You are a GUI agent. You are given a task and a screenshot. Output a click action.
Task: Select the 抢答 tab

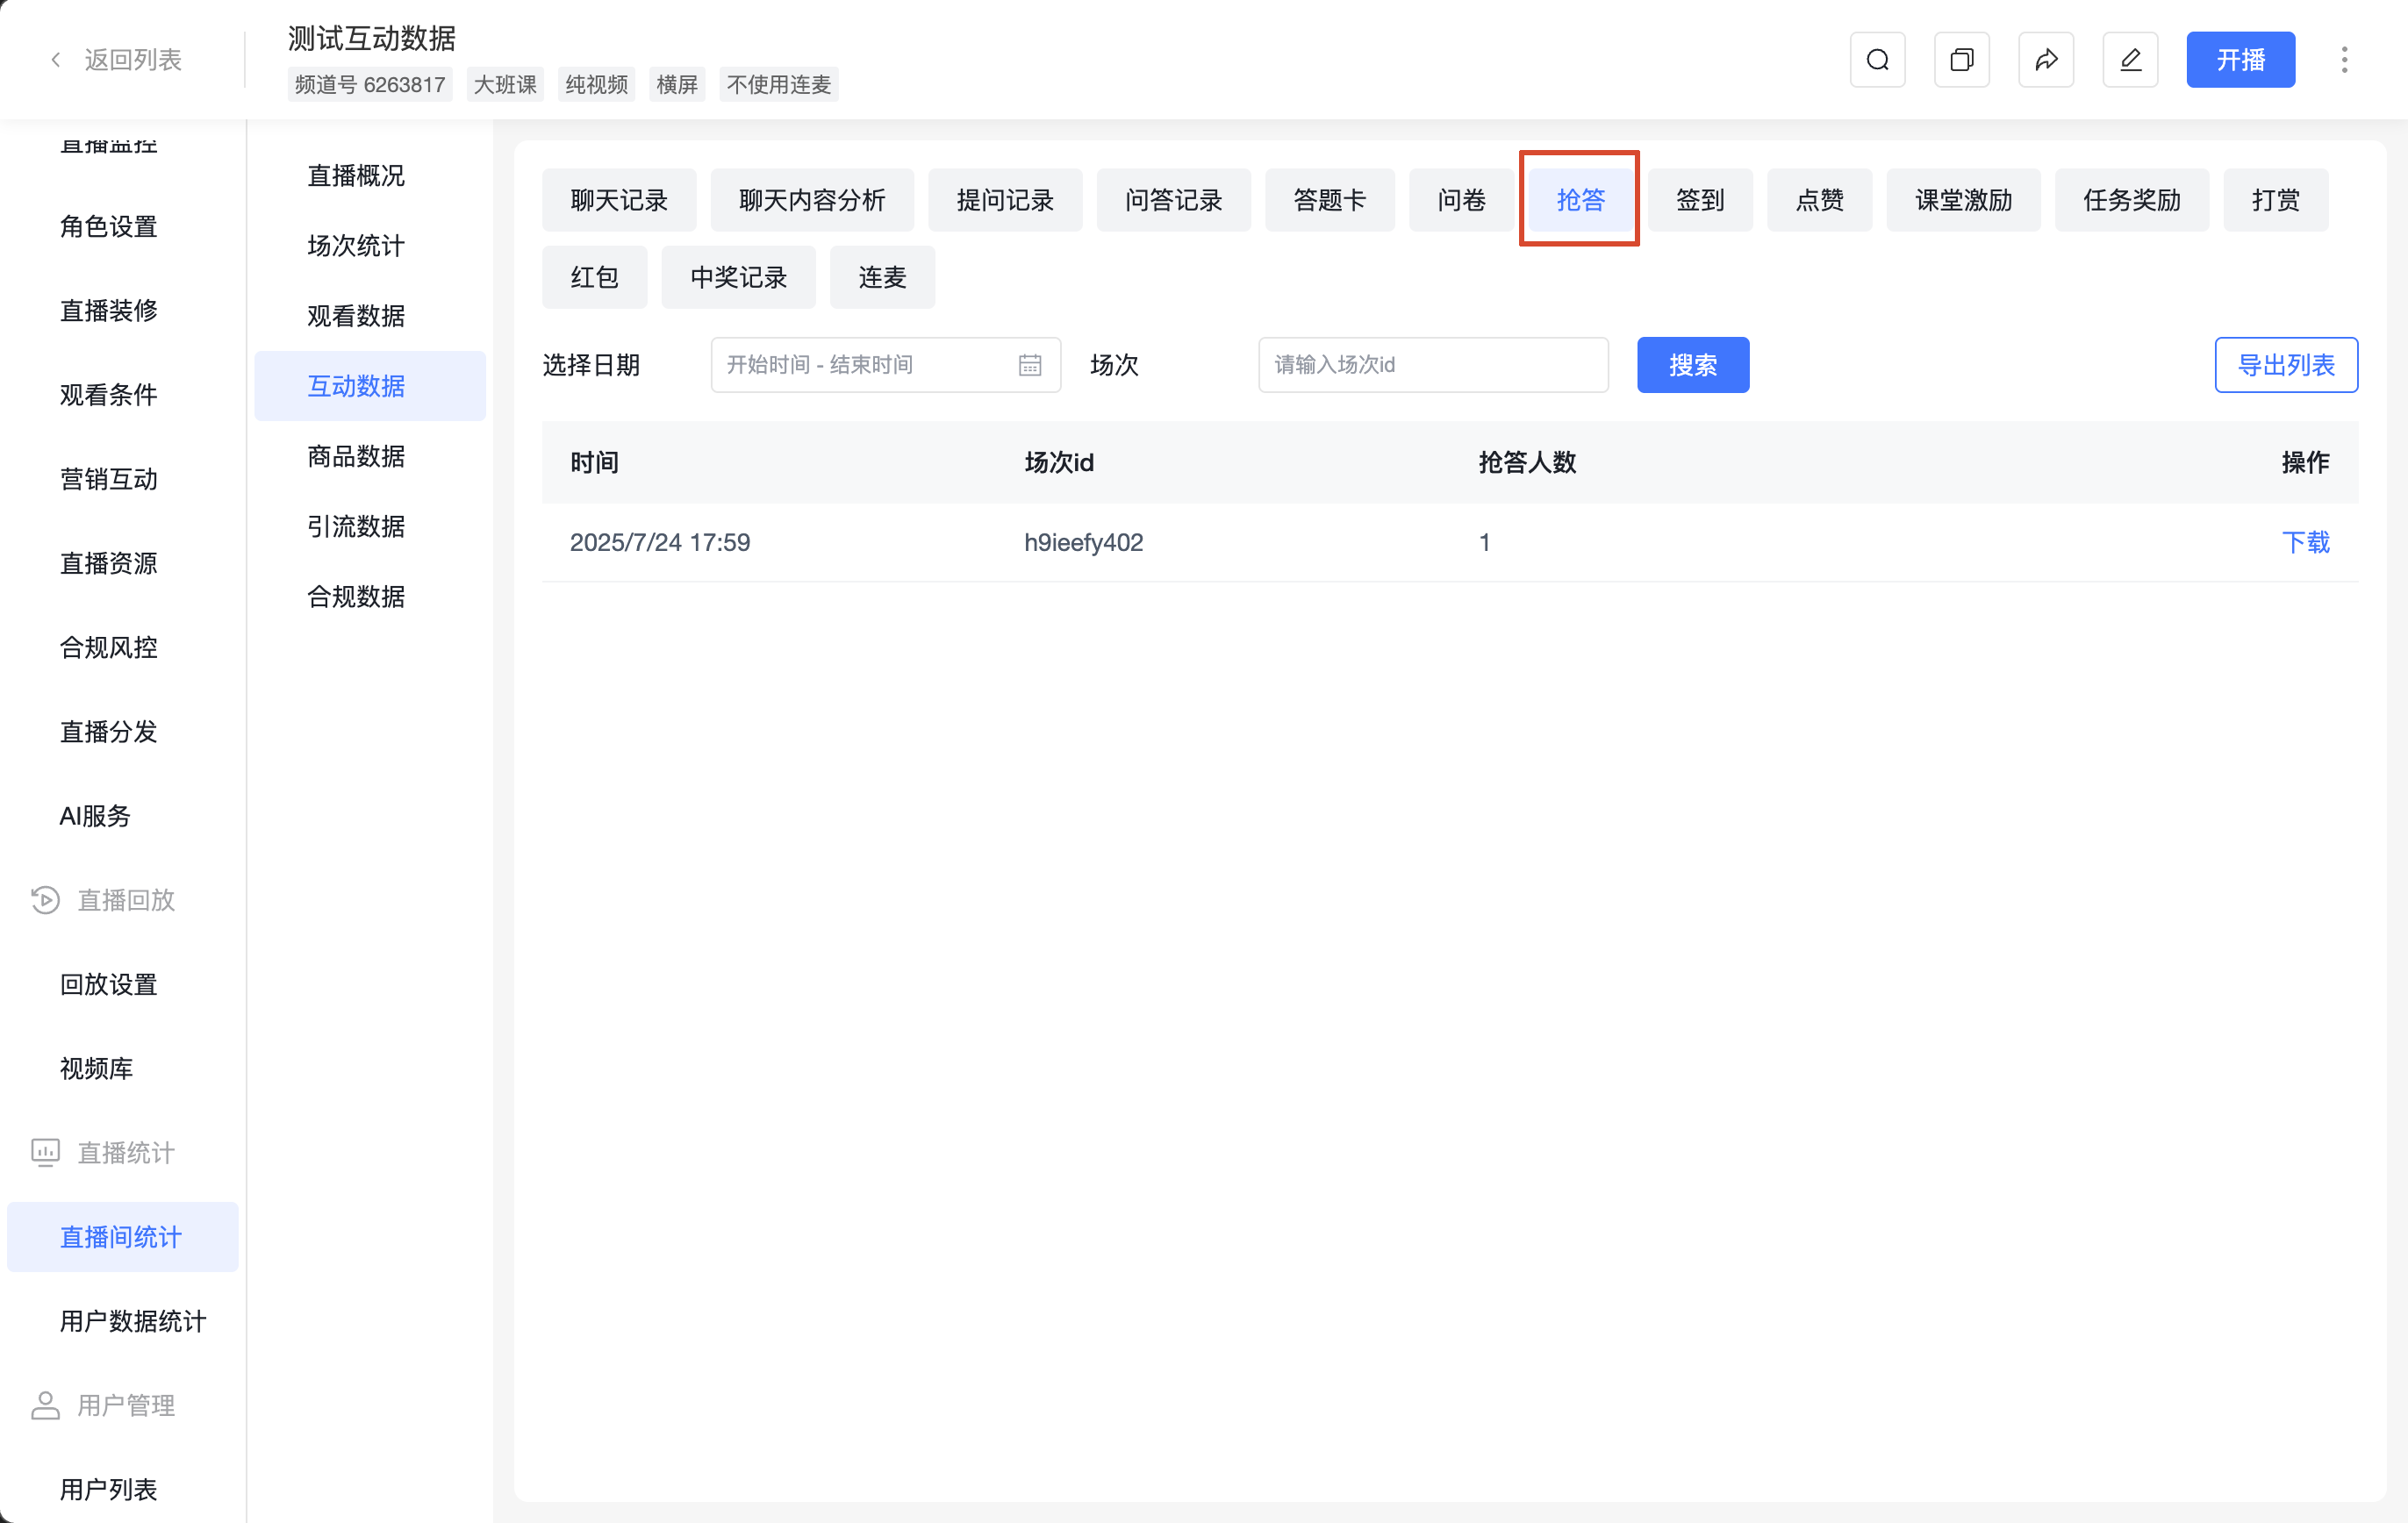click(x=1580, y=200)
